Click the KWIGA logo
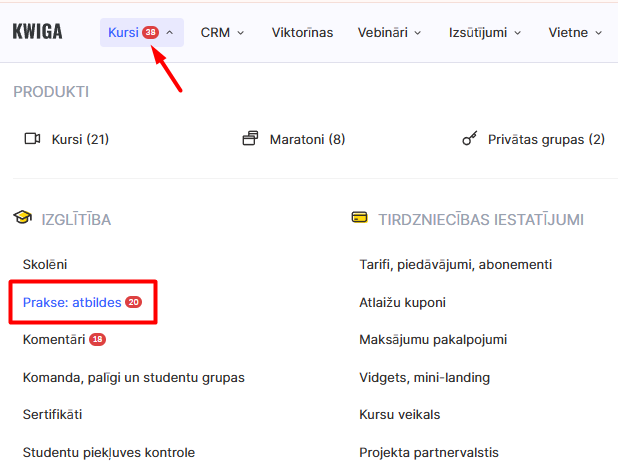The width and height of the screenshot is (618, 471). pyautogui.click(x=37, y=32)
